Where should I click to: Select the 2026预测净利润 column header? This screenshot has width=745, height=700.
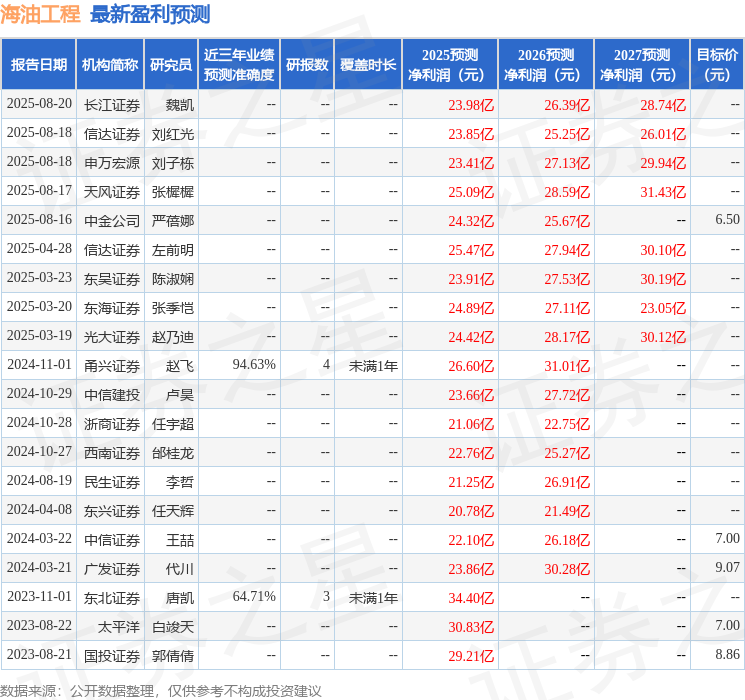pyautogui.click(x=545, y=65)
